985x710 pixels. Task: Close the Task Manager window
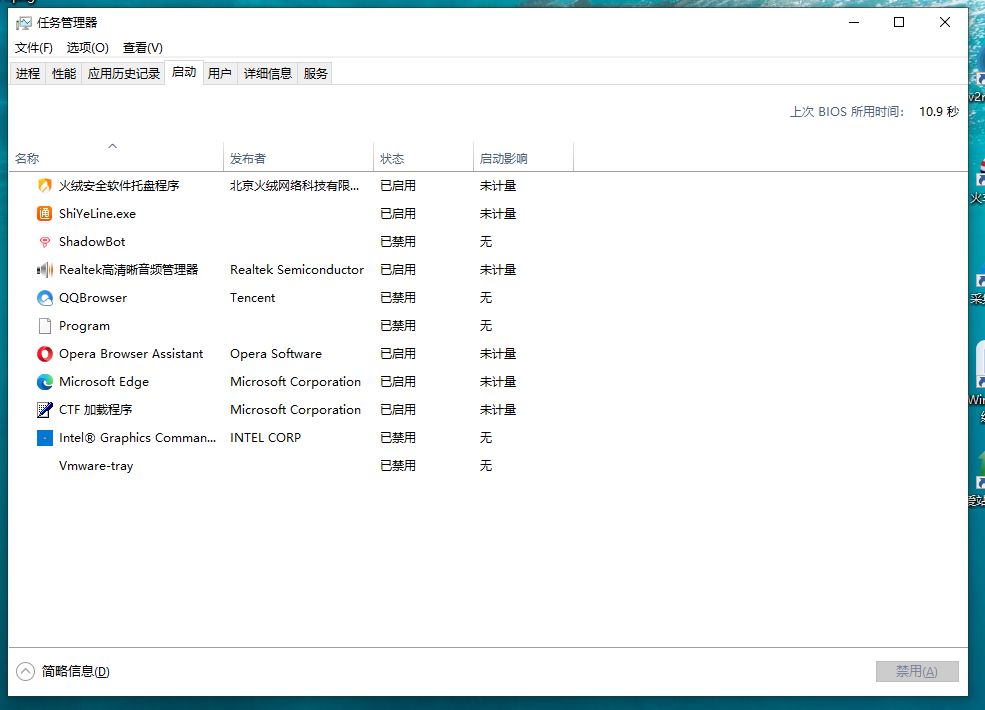coord(944,22)
